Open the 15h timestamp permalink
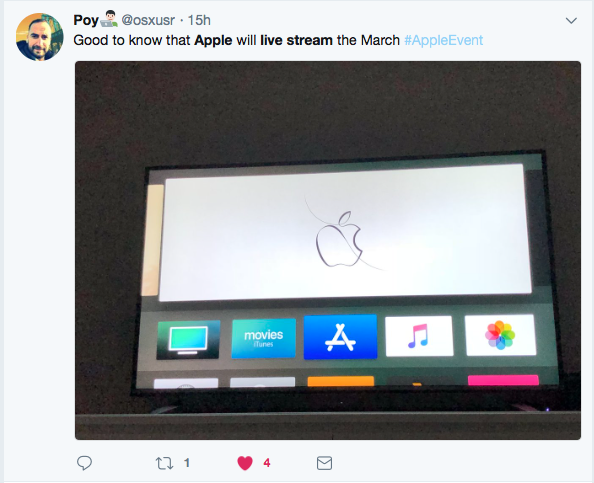594x483 pixels. [x=199, y=20]
